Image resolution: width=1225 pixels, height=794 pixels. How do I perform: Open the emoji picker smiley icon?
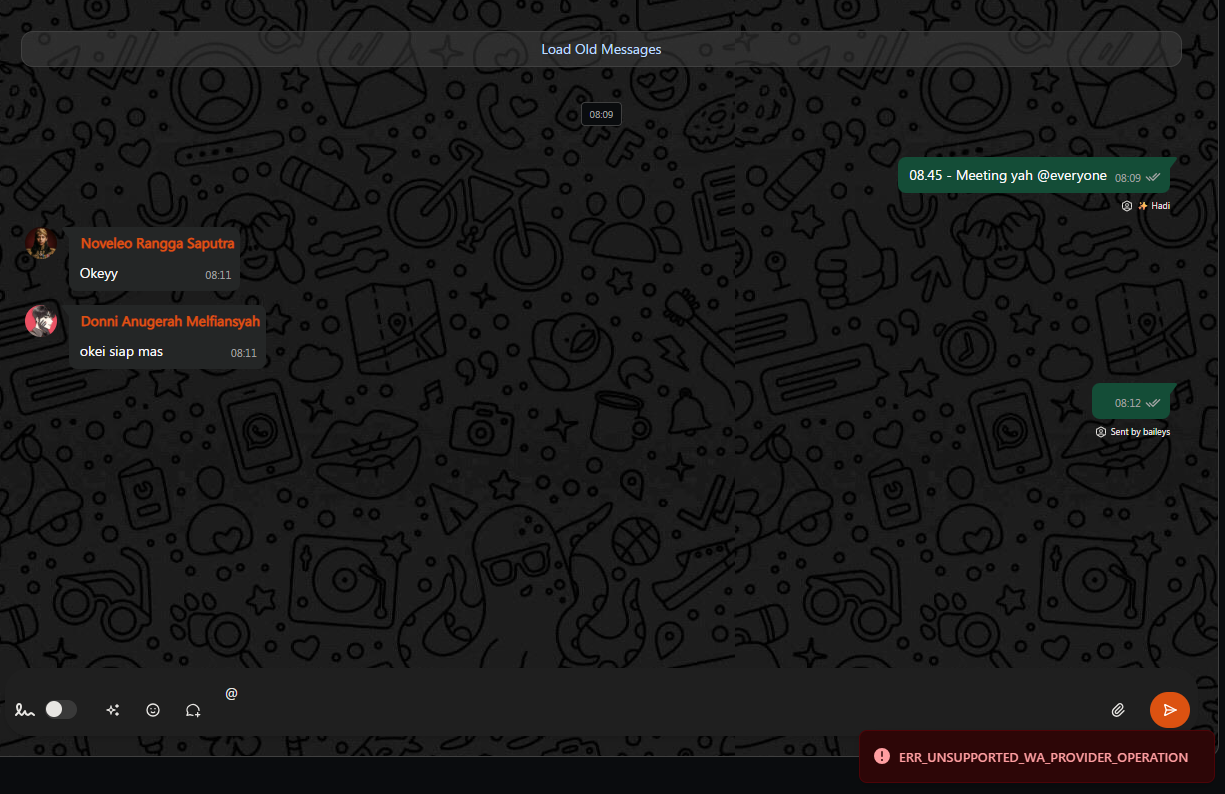point(153,710)
